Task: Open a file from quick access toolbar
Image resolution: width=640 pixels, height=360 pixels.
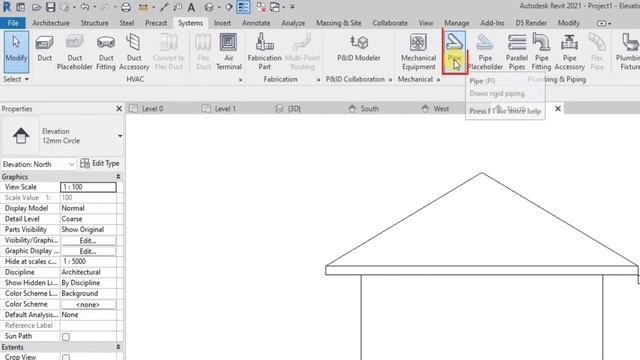Action: click(36, 7)
